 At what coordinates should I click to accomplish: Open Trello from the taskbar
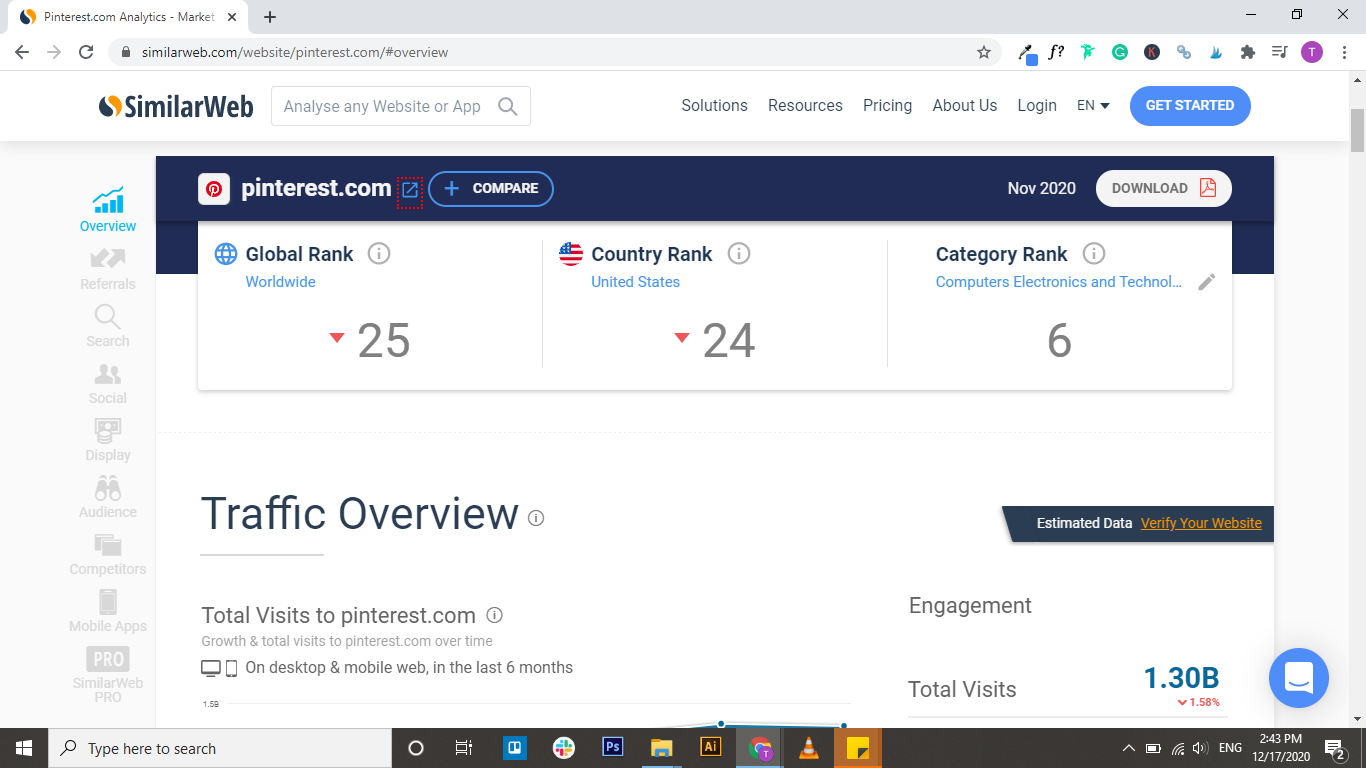(515, 748)
